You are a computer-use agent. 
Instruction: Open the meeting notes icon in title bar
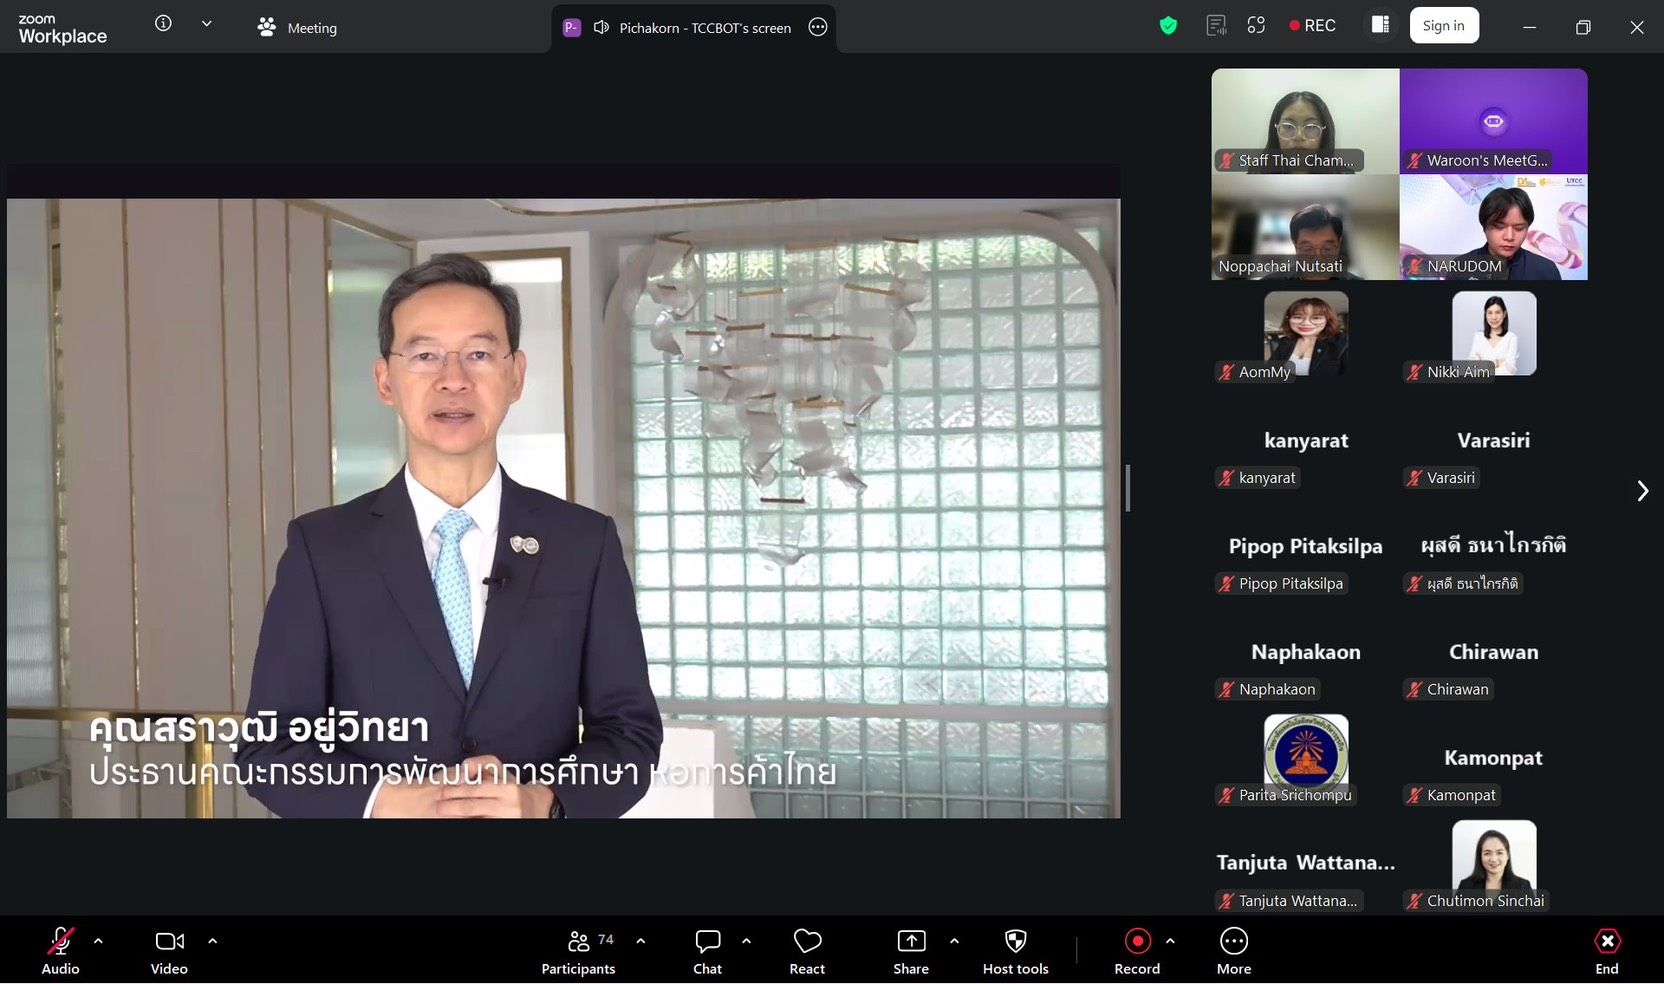coord(1216,26)
